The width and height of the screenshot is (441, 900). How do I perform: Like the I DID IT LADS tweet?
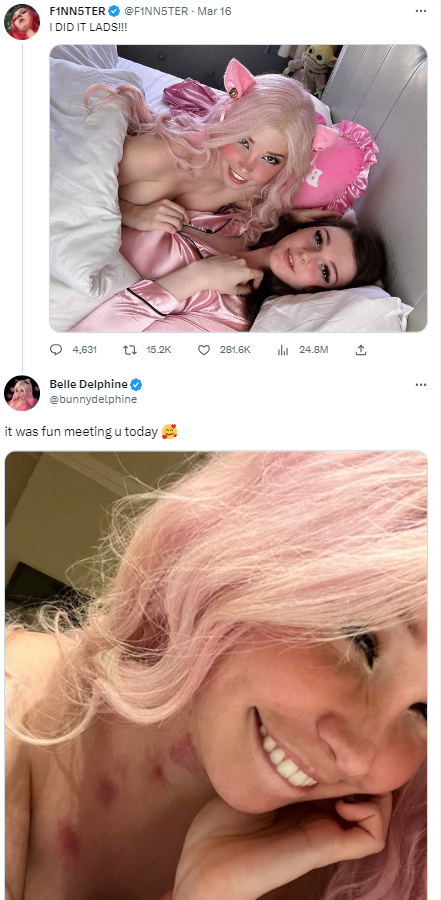(x=204, y=350)
